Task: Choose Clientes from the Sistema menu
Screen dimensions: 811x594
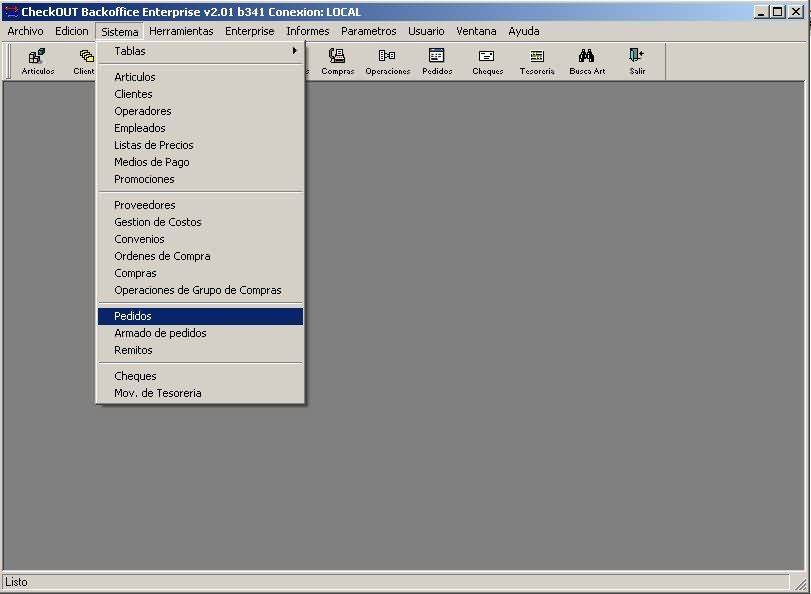Action: (x=200, y=94)
